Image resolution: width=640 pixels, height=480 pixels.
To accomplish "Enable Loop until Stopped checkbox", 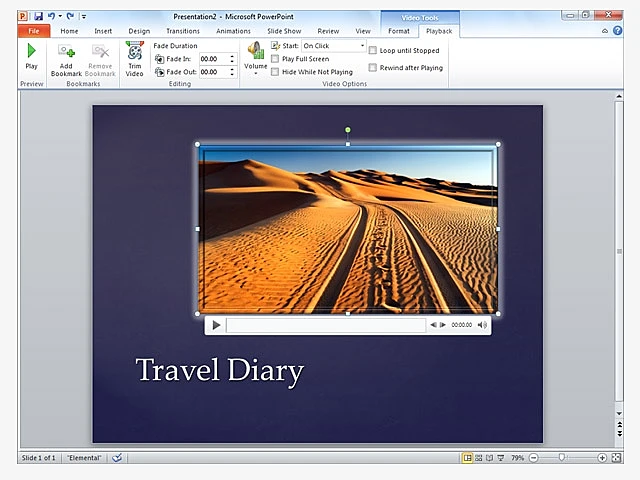I will click(x=373, y=50).
